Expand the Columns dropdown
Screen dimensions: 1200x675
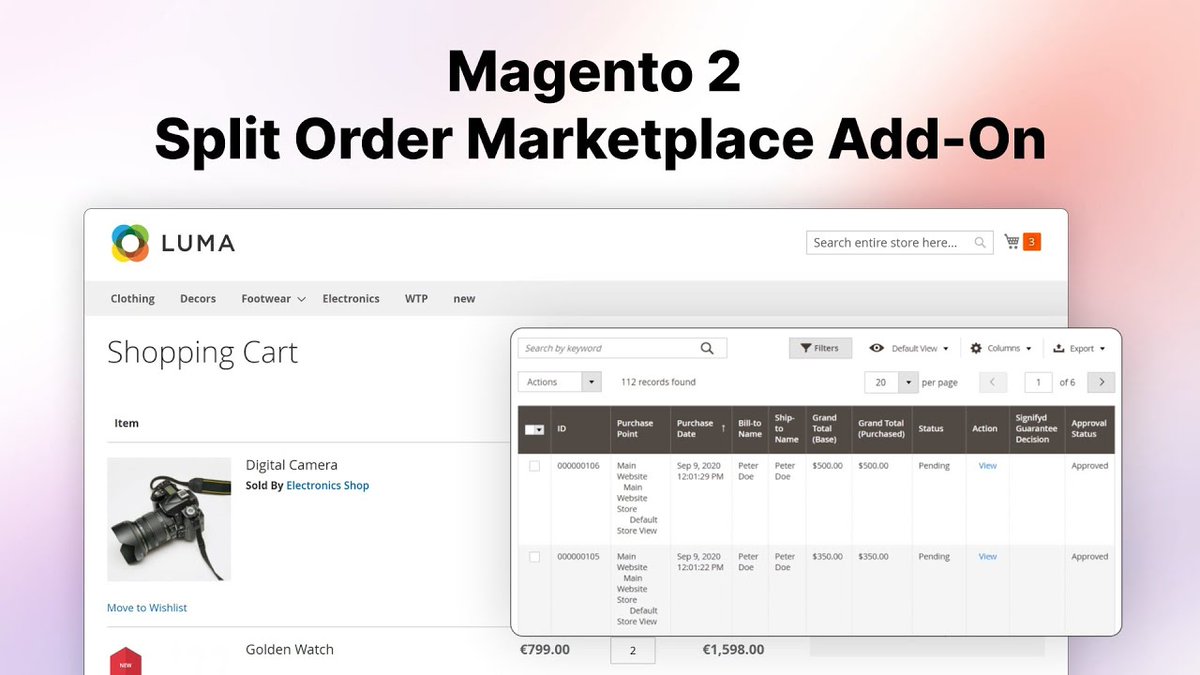pos(1028,349)
